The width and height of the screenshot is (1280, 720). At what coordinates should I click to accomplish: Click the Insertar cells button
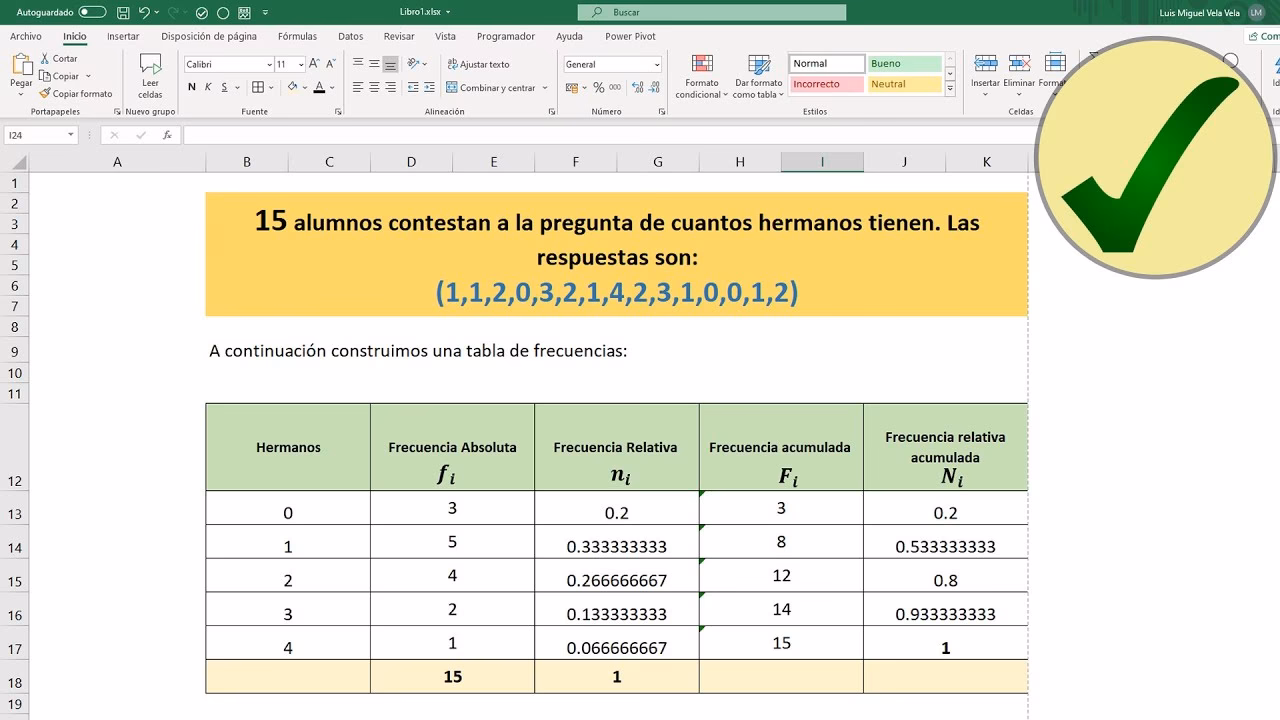984,70
